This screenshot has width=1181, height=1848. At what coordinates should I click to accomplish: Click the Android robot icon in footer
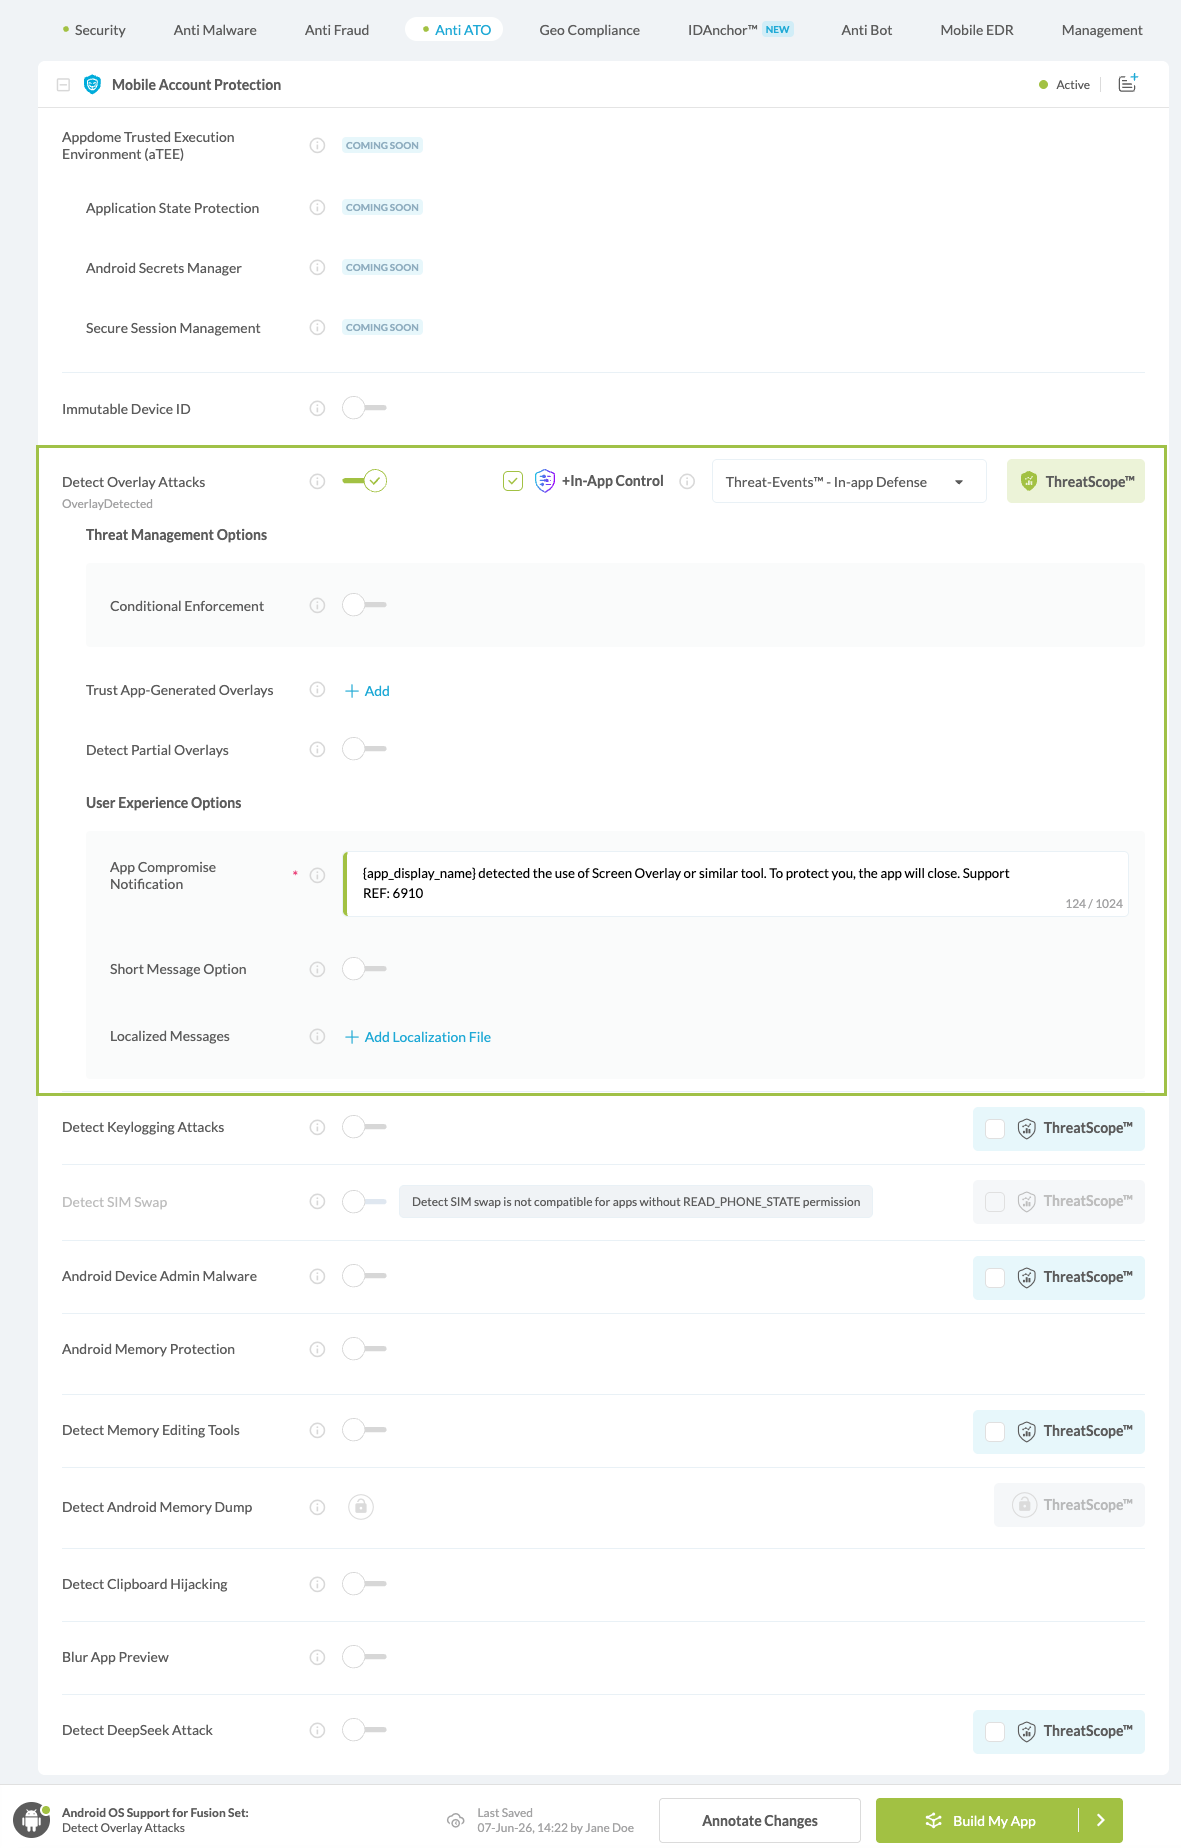[x=31, y=1820]
